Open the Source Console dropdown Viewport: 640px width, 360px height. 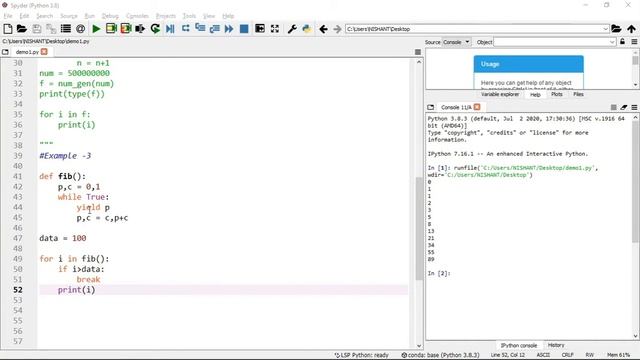click(x=456, y=42)
